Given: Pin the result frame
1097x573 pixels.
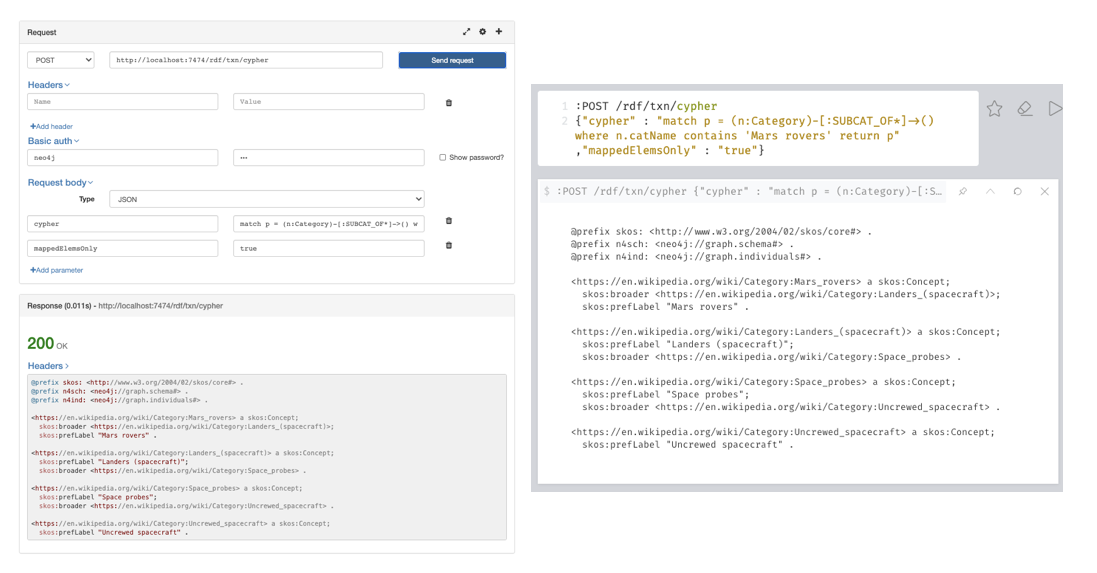Looking at the screenshot, I should click(962, 191).
